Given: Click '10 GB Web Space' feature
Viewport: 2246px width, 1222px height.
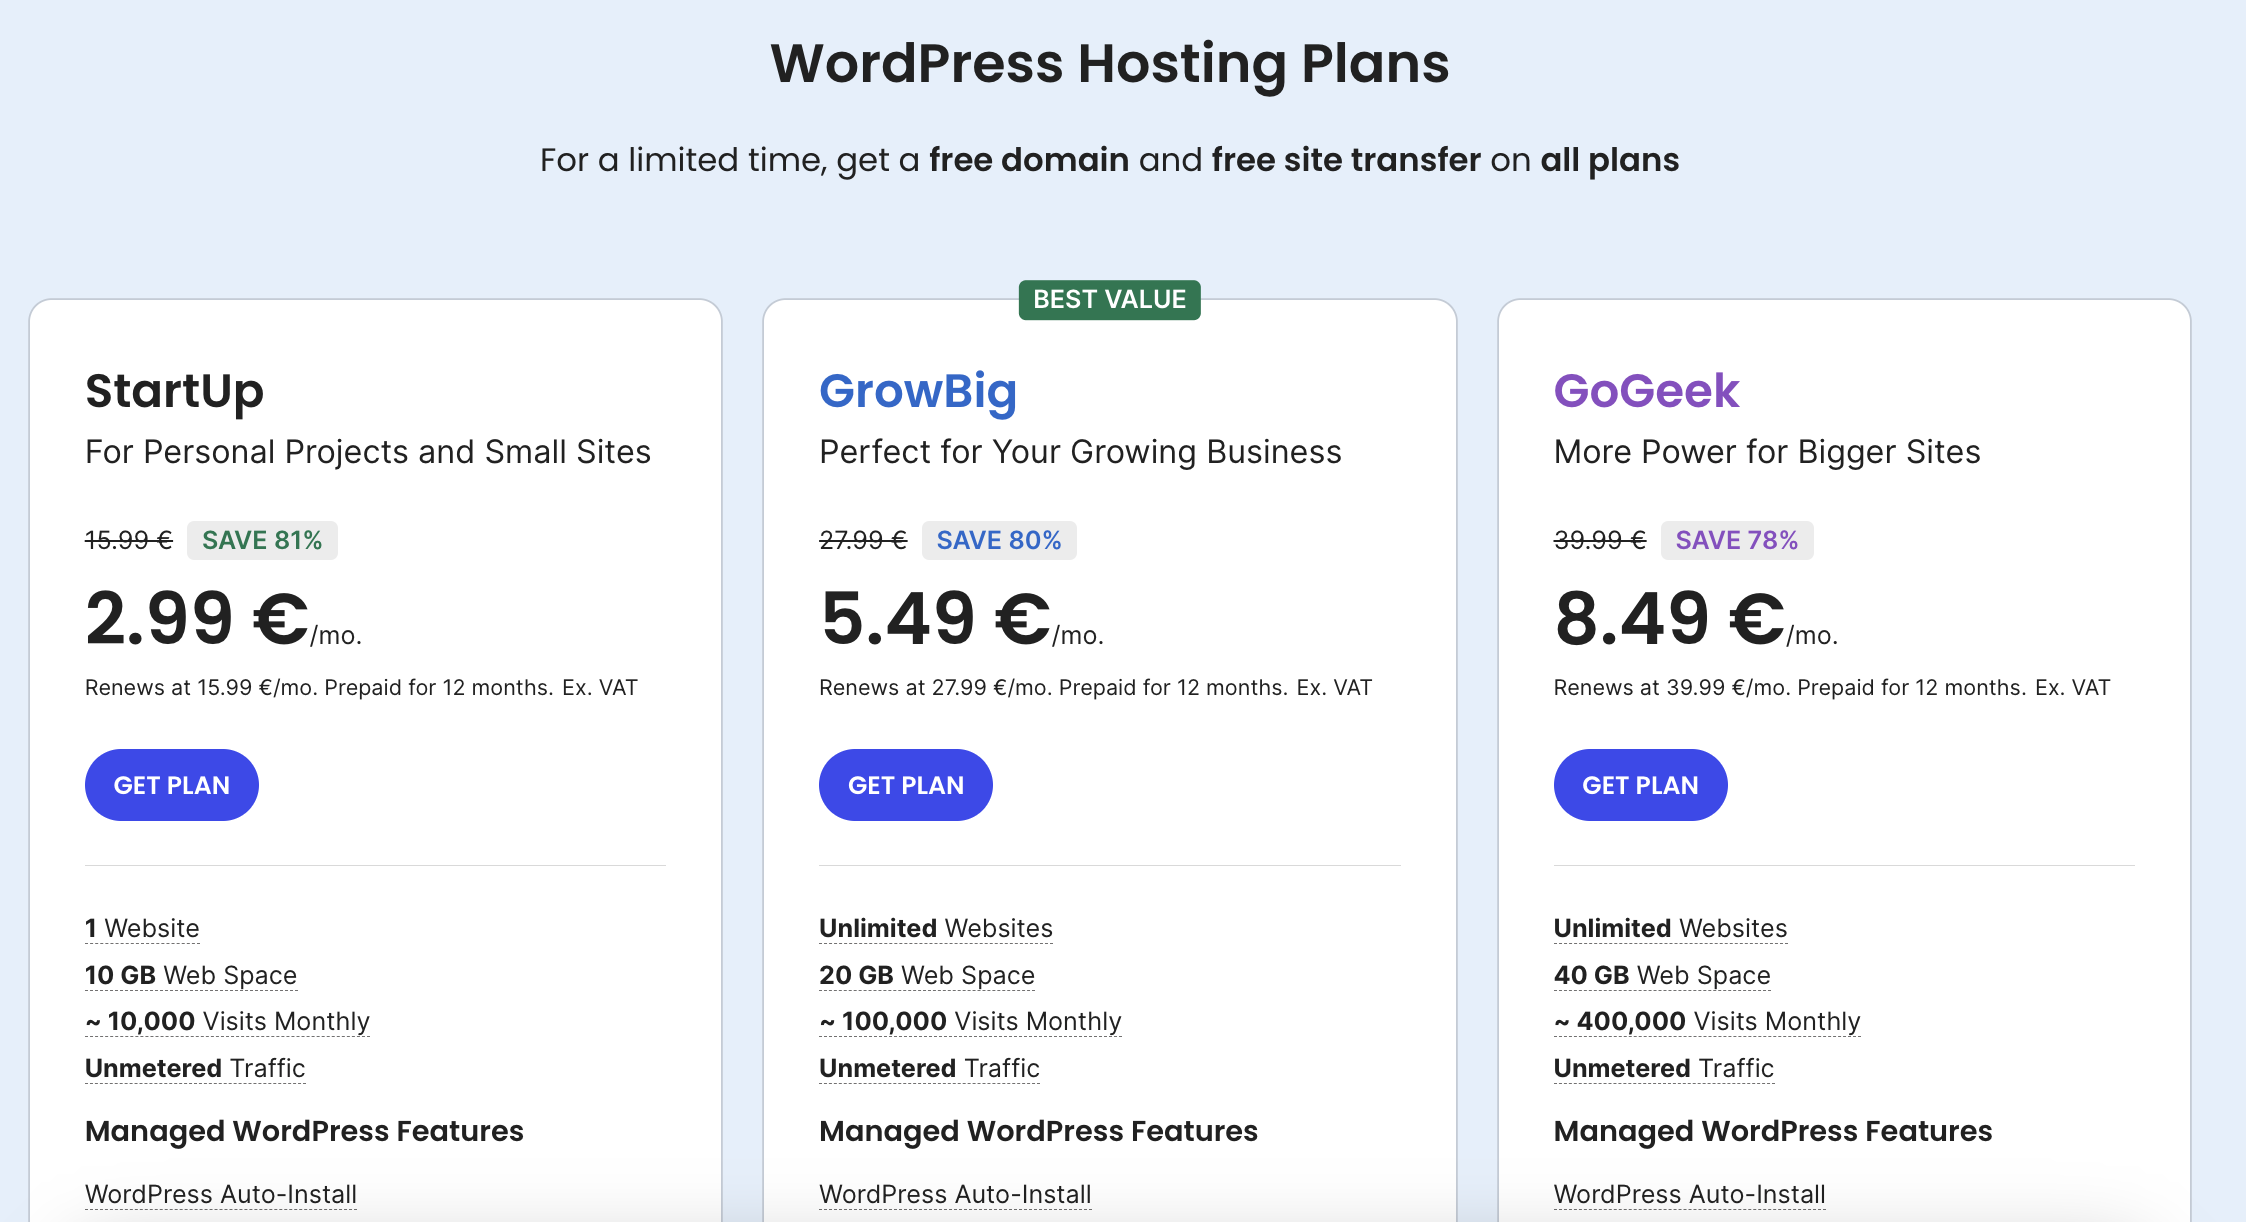Looking at the screenshot, I should coord(191,975).
